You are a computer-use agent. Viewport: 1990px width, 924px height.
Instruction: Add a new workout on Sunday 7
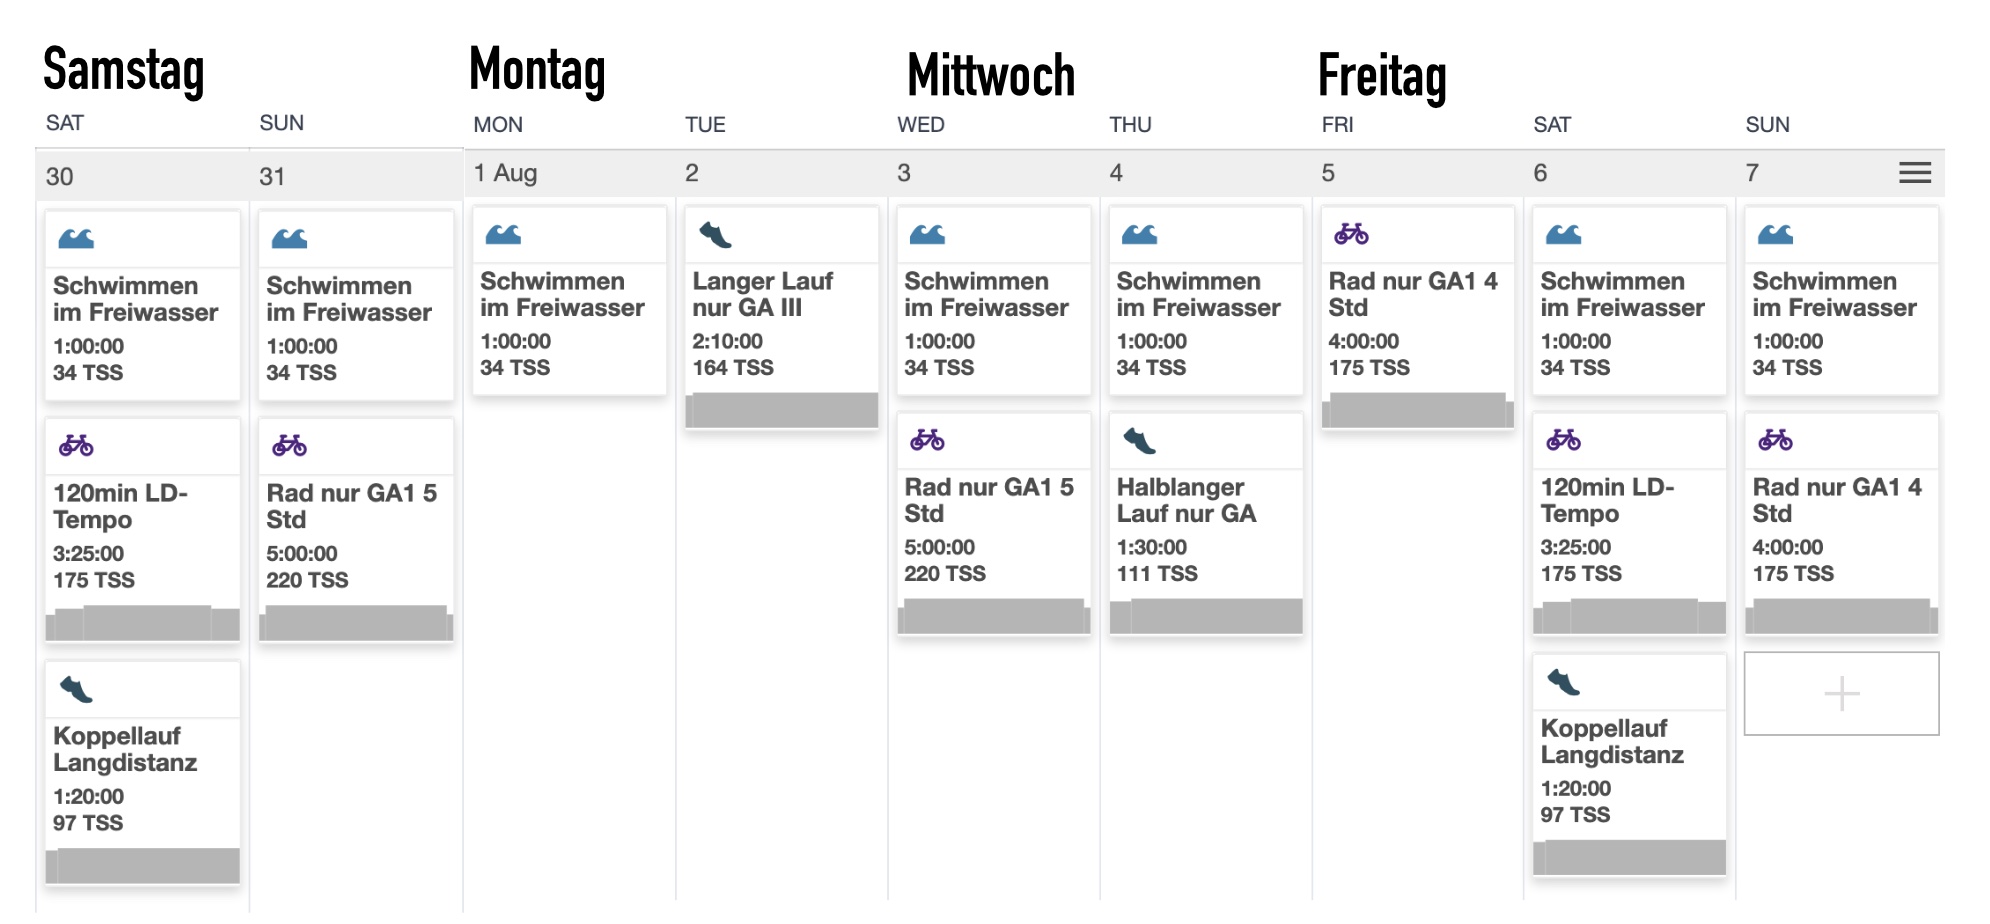[1841, 693]
